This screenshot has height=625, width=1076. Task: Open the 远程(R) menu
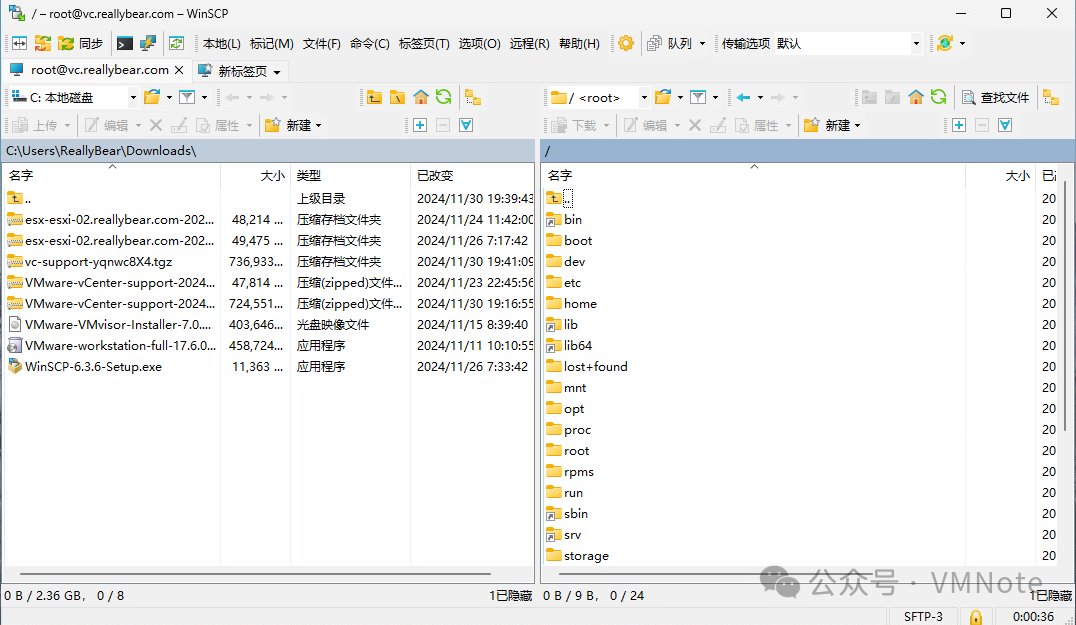[x=530, y=43]
